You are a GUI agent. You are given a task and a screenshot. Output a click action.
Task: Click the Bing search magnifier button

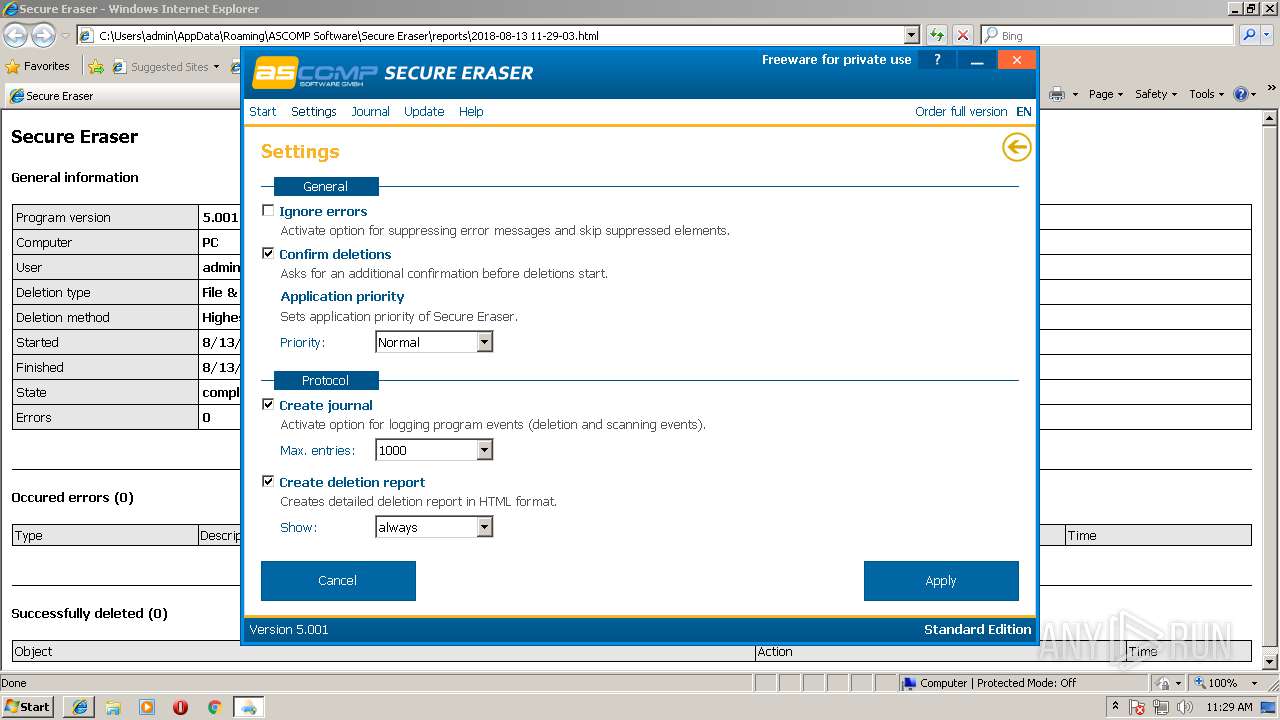[1249, 35]
